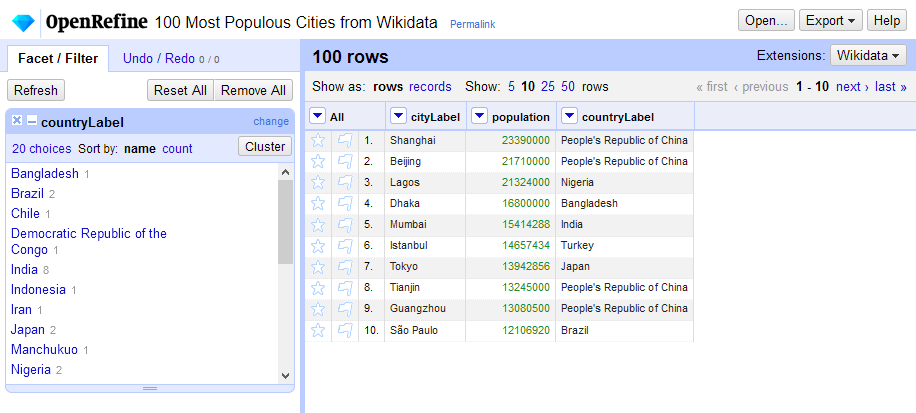Show 5 rows per page
Viewport: 916px width, 413px height.
511,87
